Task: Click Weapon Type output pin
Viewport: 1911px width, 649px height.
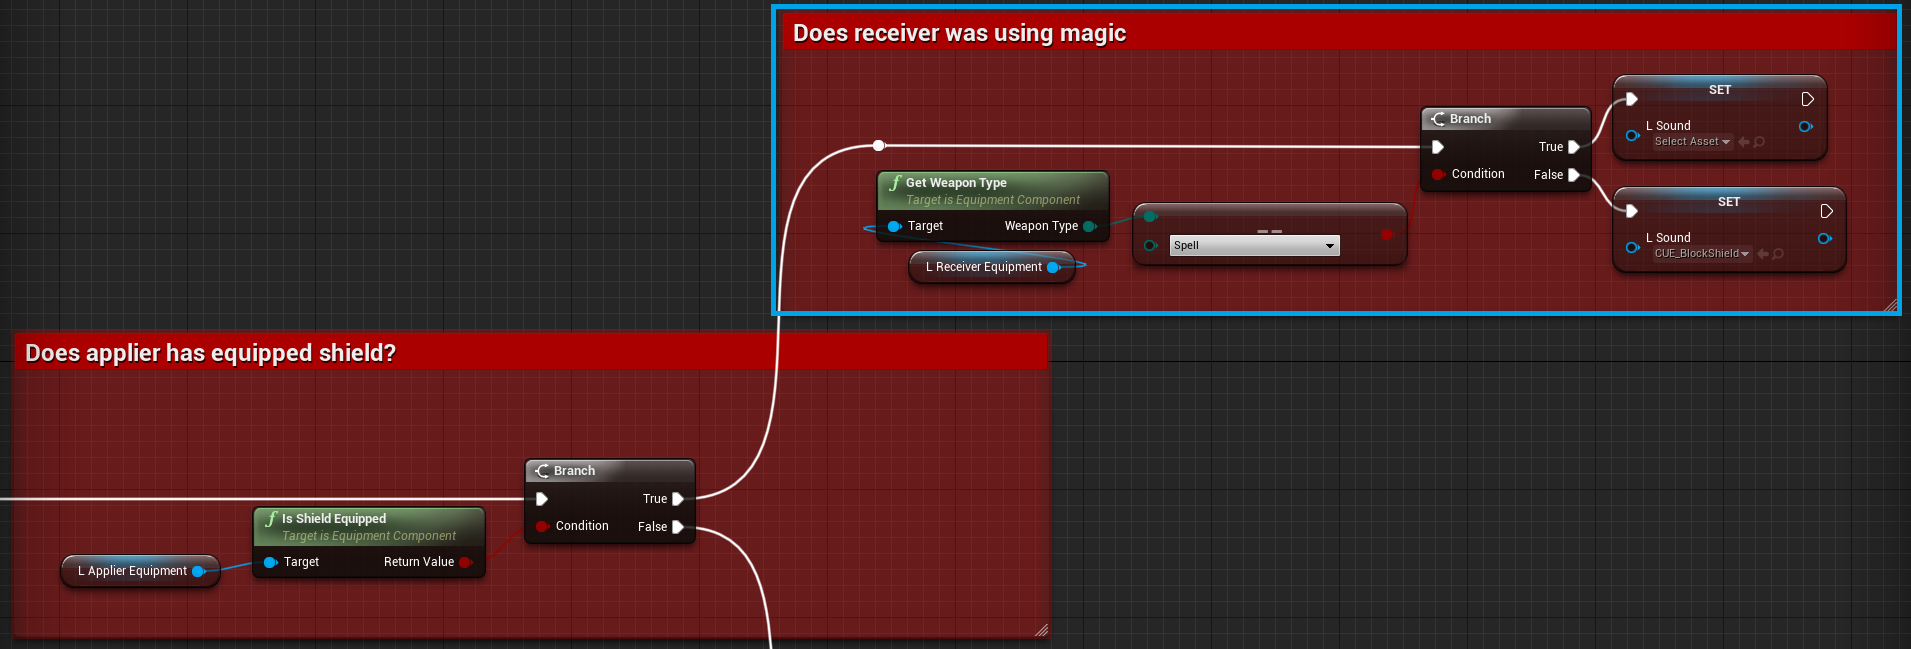Action: [x=1089, y=226]
